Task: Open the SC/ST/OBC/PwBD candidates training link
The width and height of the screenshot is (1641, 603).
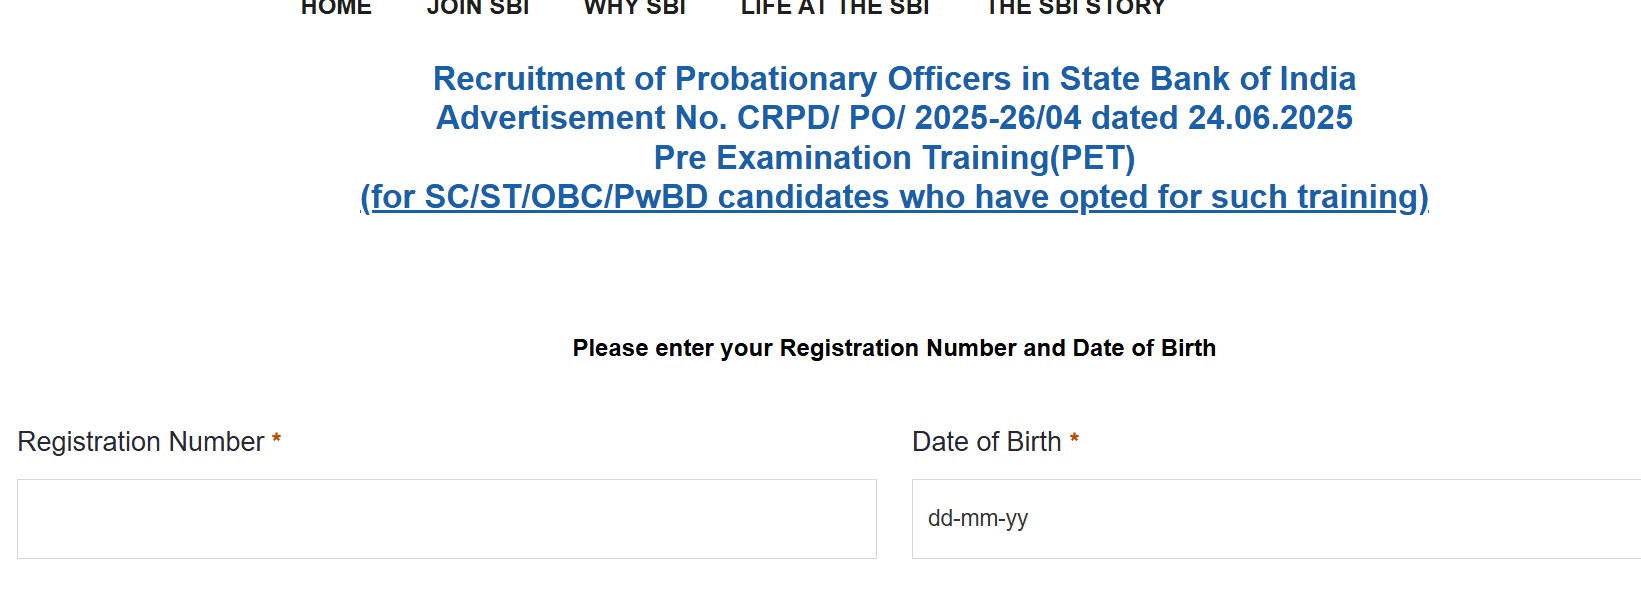Action: tap(894, 197)
